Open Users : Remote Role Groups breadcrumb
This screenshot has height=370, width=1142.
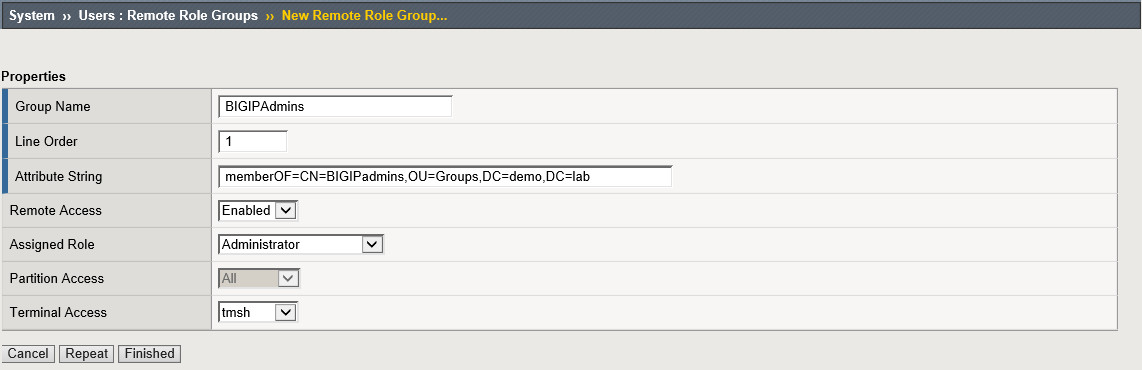pyautogui.click(x=168, y=16)
